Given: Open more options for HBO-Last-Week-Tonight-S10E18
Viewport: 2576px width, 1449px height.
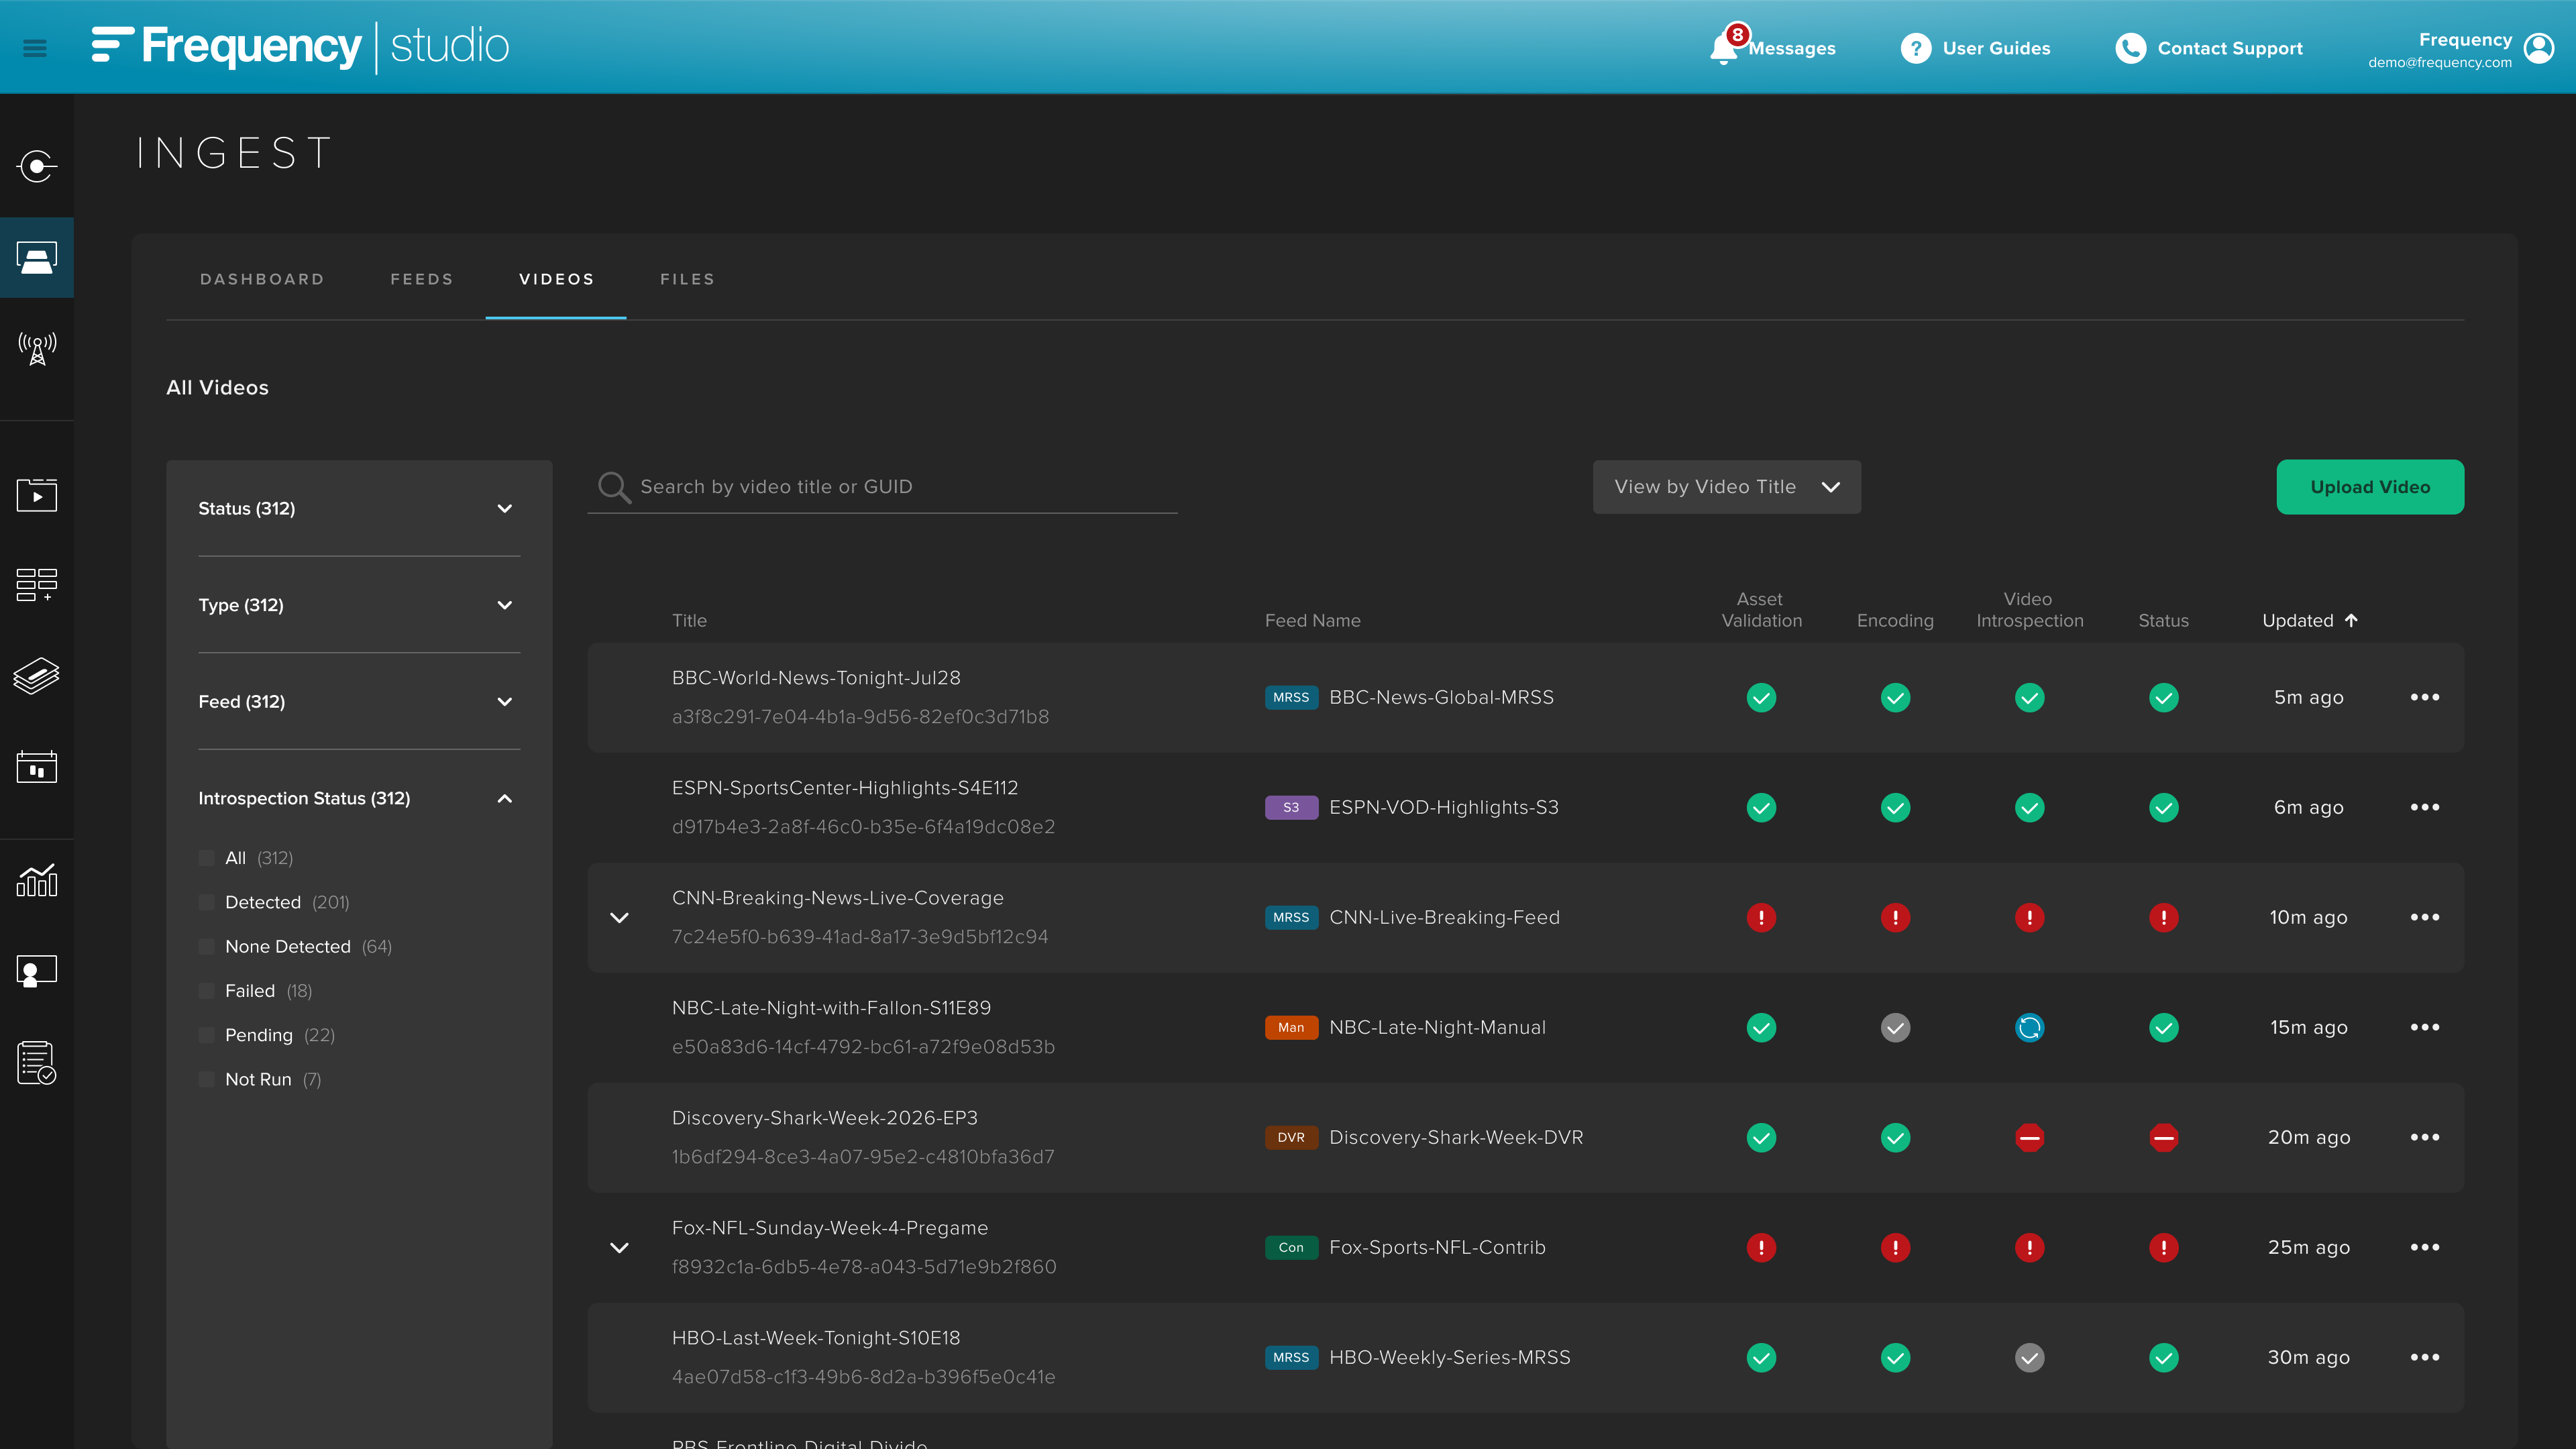Looking at the screenshot, I should pyautogui.click(x=2425, y=1357).
